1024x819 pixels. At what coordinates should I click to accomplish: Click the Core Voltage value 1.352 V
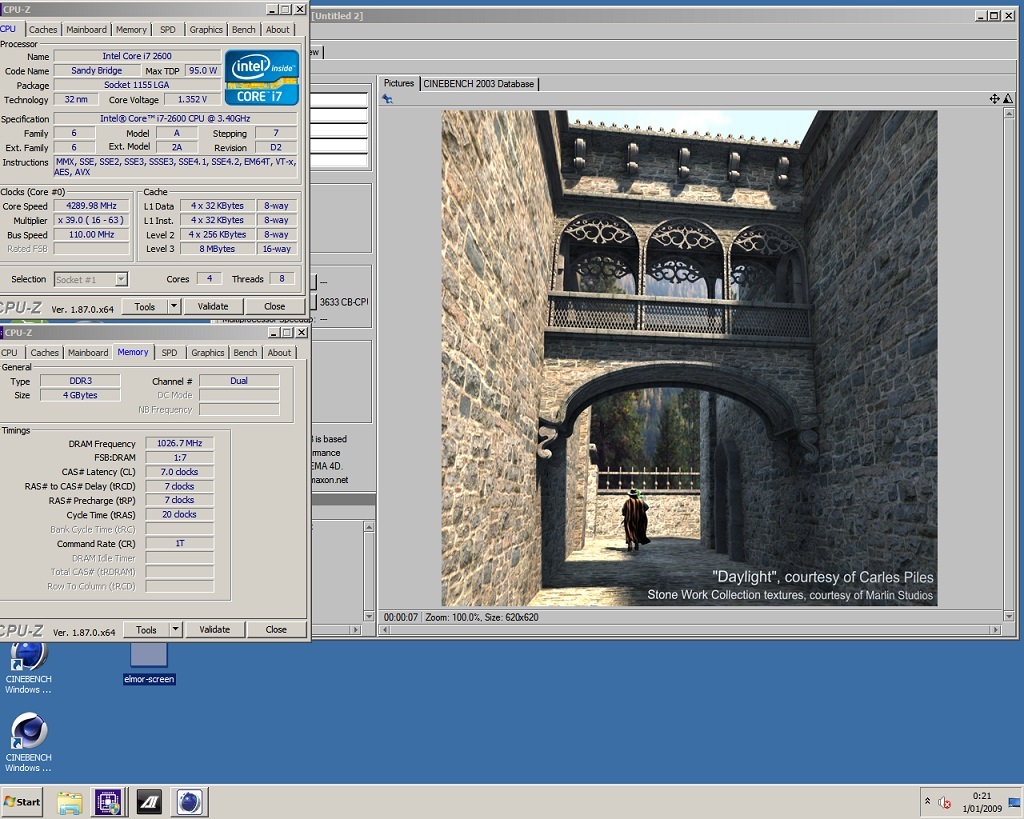(193, 99)
